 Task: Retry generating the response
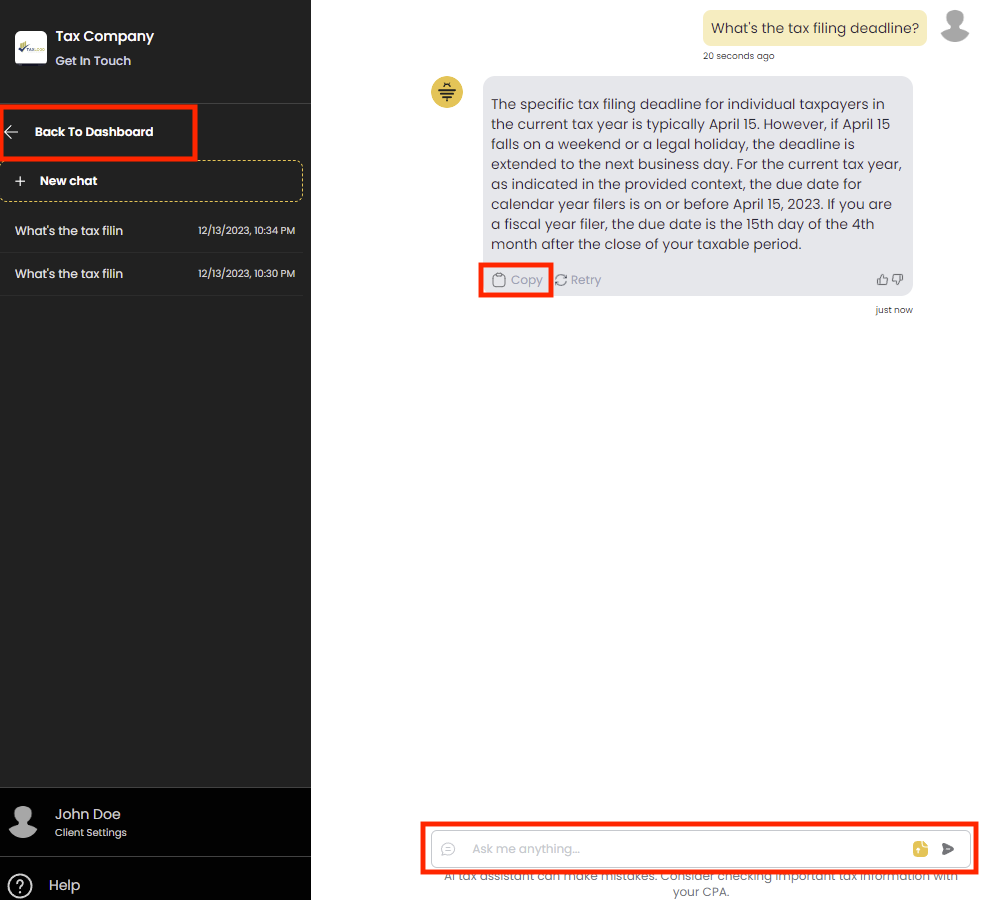click(578, 280)
